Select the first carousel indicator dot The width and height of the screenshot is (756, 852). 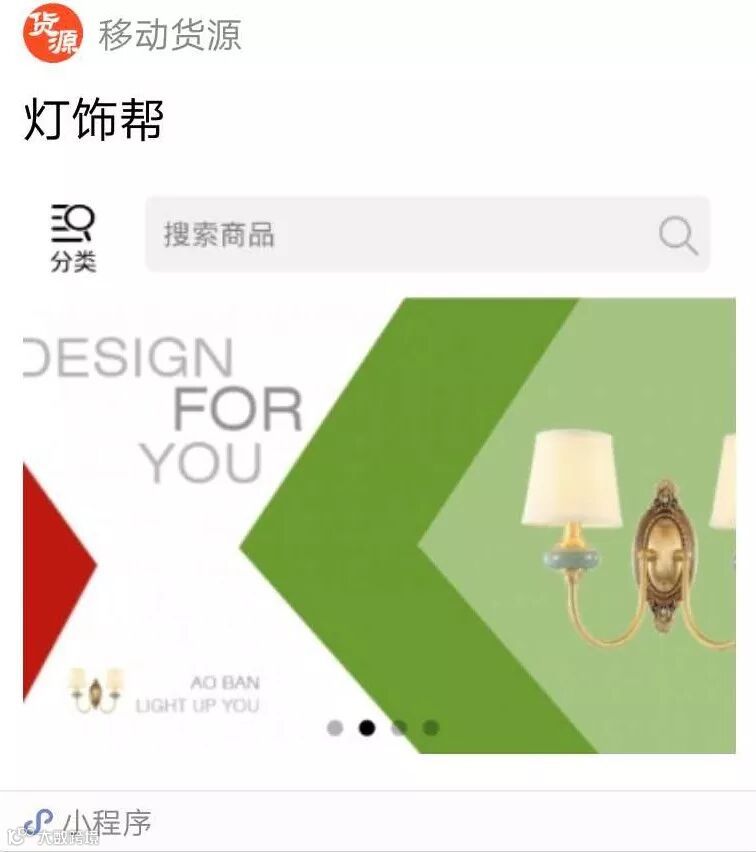pyautogui.click(x=335, y=728)
